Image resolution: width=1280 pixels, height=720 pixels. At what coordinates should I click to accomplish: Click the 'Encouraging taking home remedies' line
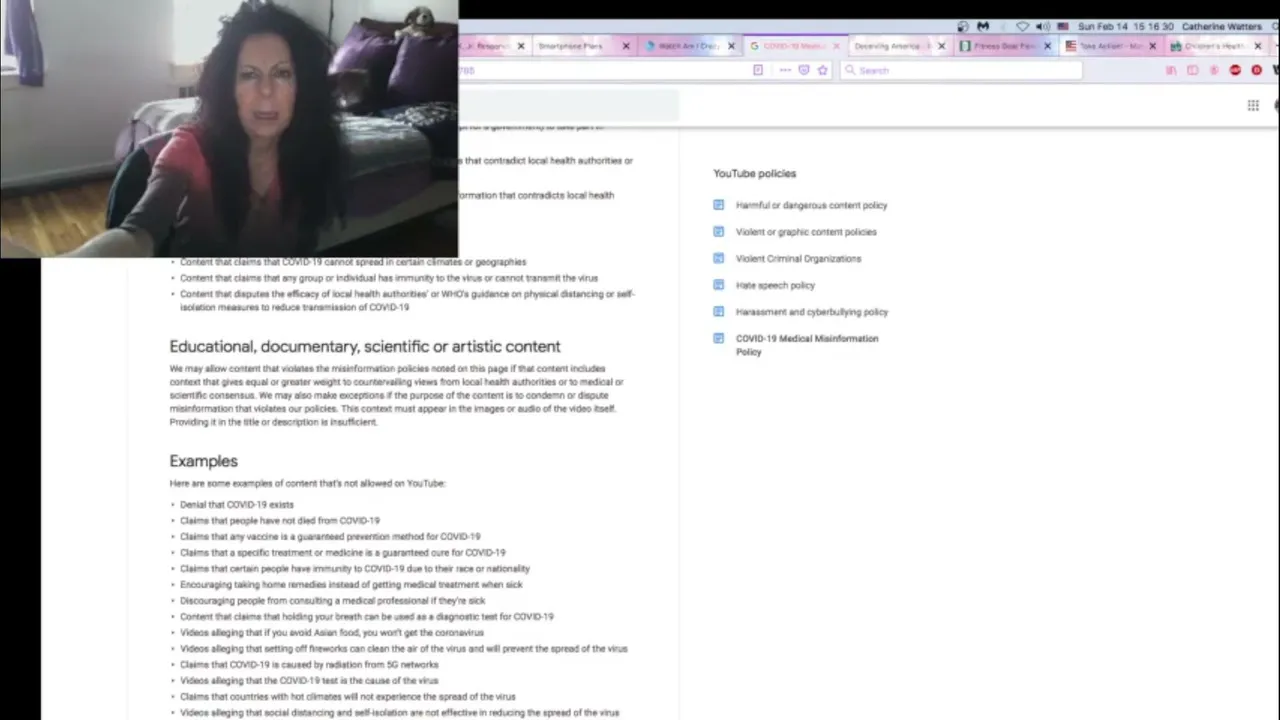[351, 585]
